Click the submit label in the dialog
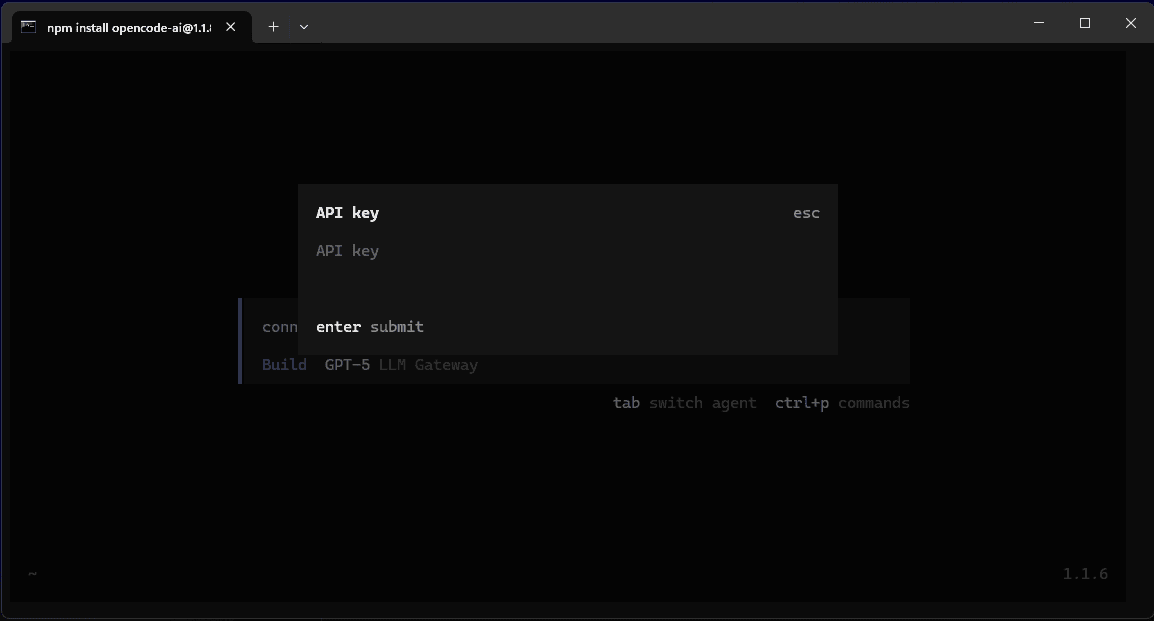Image resolution: width=1154 pixels, height=621 pixels. (397, 326)
